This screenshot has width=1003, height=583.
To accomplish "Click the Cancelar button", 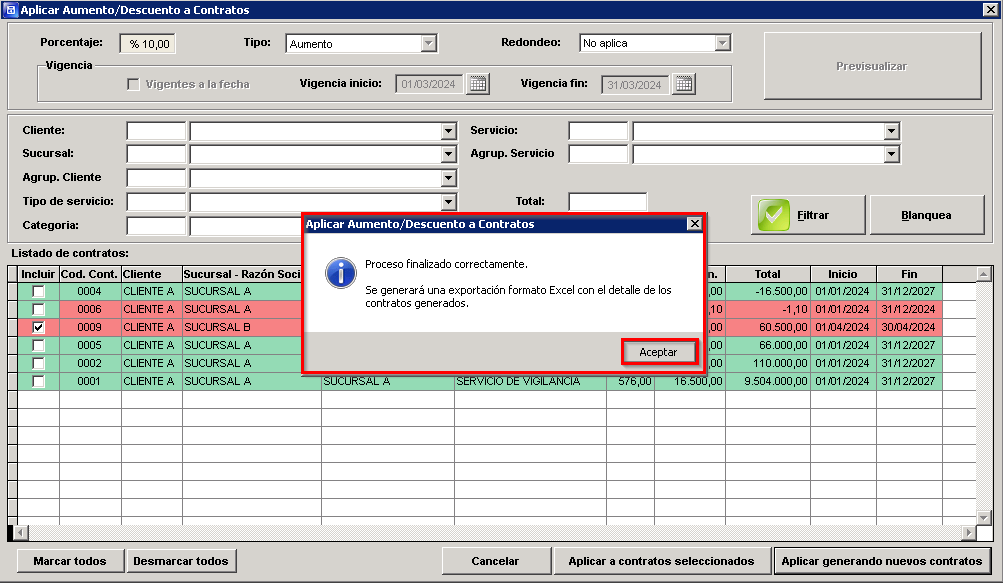I will pyautogui.click(x=495, y=561).
